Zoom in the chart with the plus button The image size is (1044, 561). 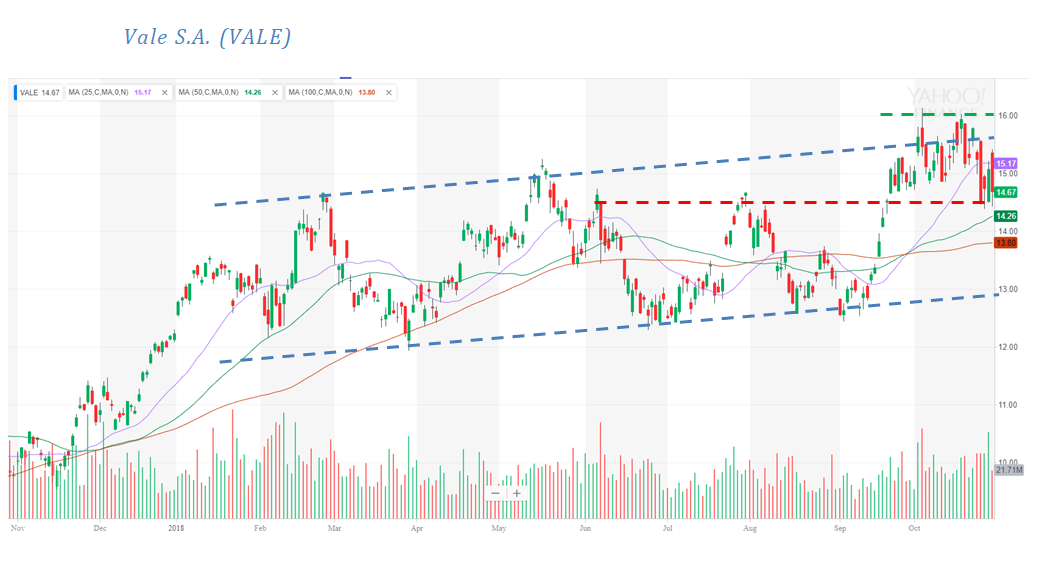pyautogui.click(x=517, y=493)
